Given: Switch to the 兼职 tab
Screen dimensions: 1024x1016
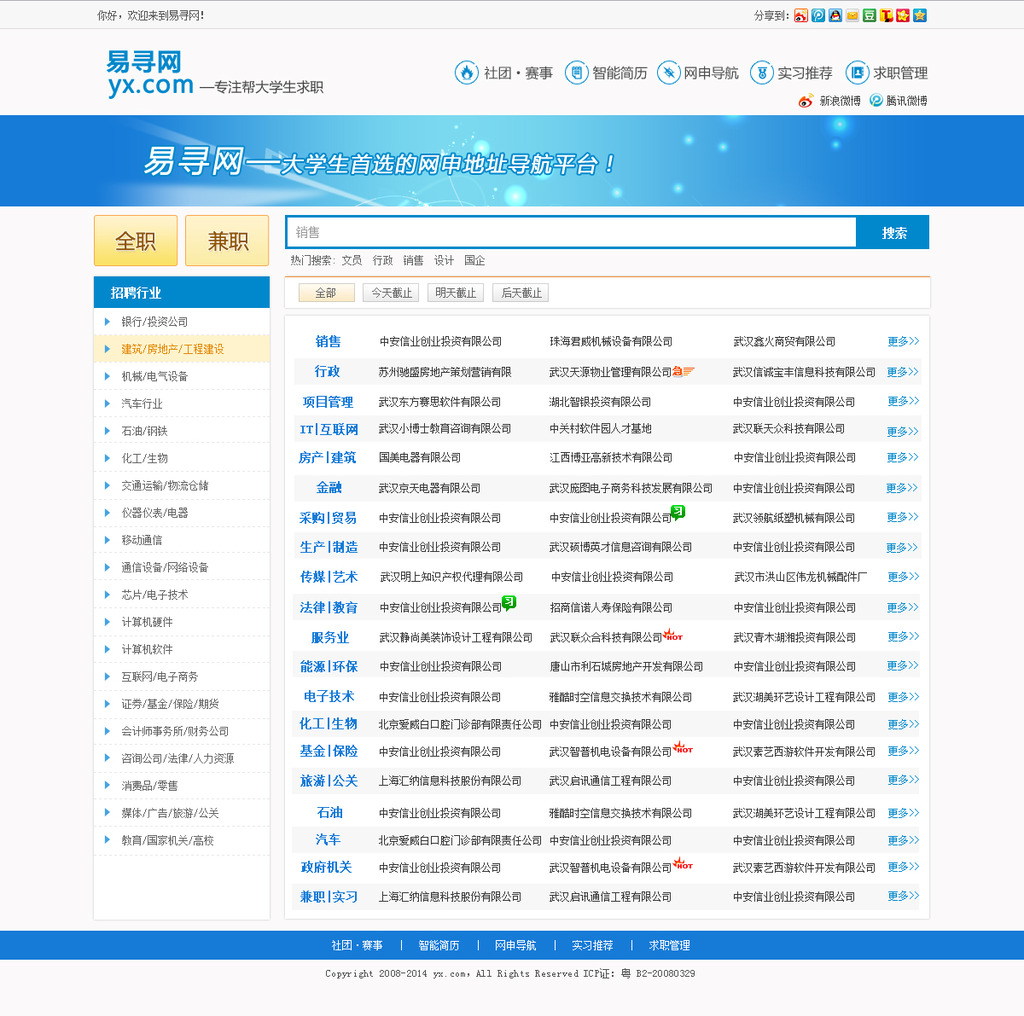Looking at the screenshot, I should click(x=227, y=239).
